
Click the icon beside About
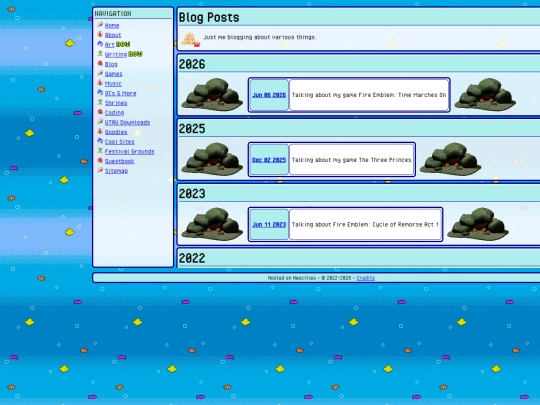(100, 34)
